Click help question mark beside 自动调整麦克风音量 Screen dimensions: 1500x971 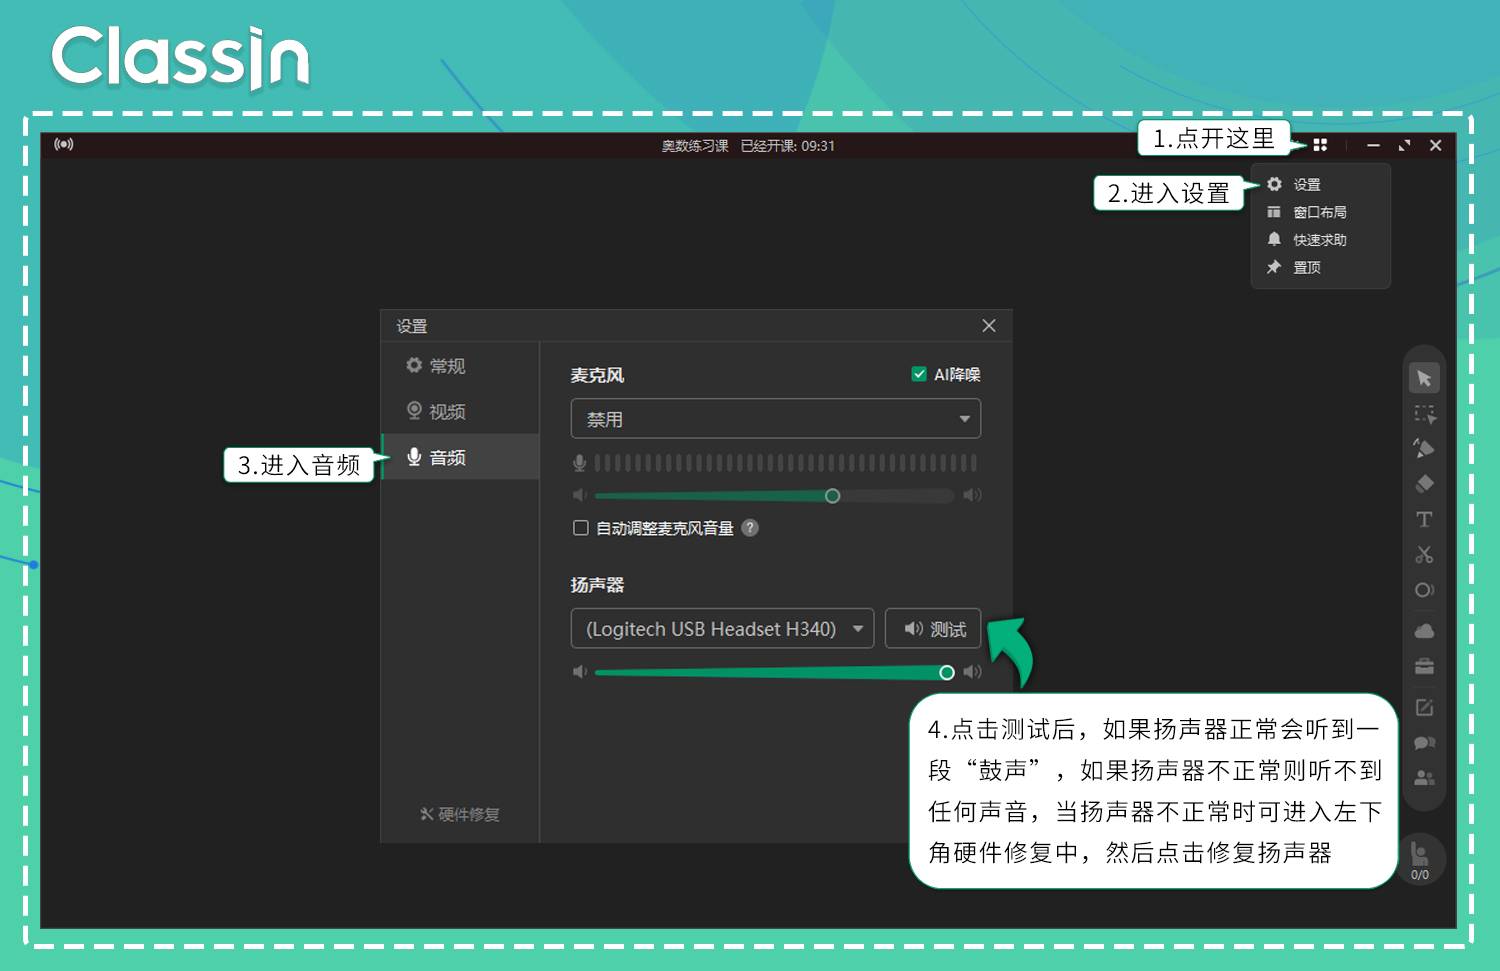point(750,528)
